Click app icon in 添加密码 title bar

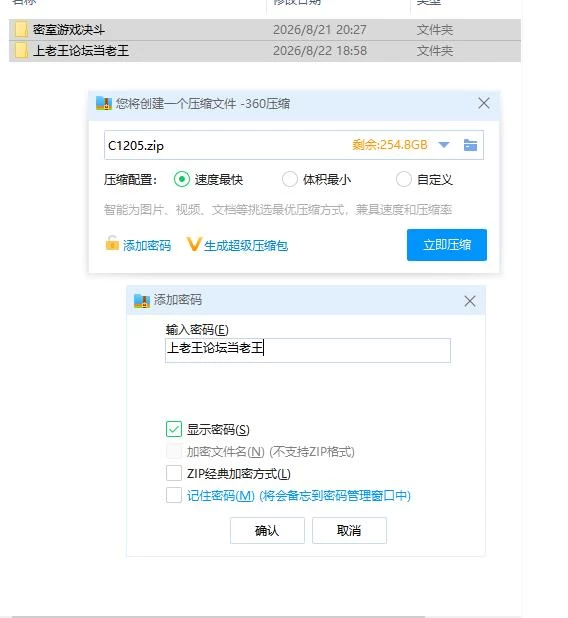(142, 301)
